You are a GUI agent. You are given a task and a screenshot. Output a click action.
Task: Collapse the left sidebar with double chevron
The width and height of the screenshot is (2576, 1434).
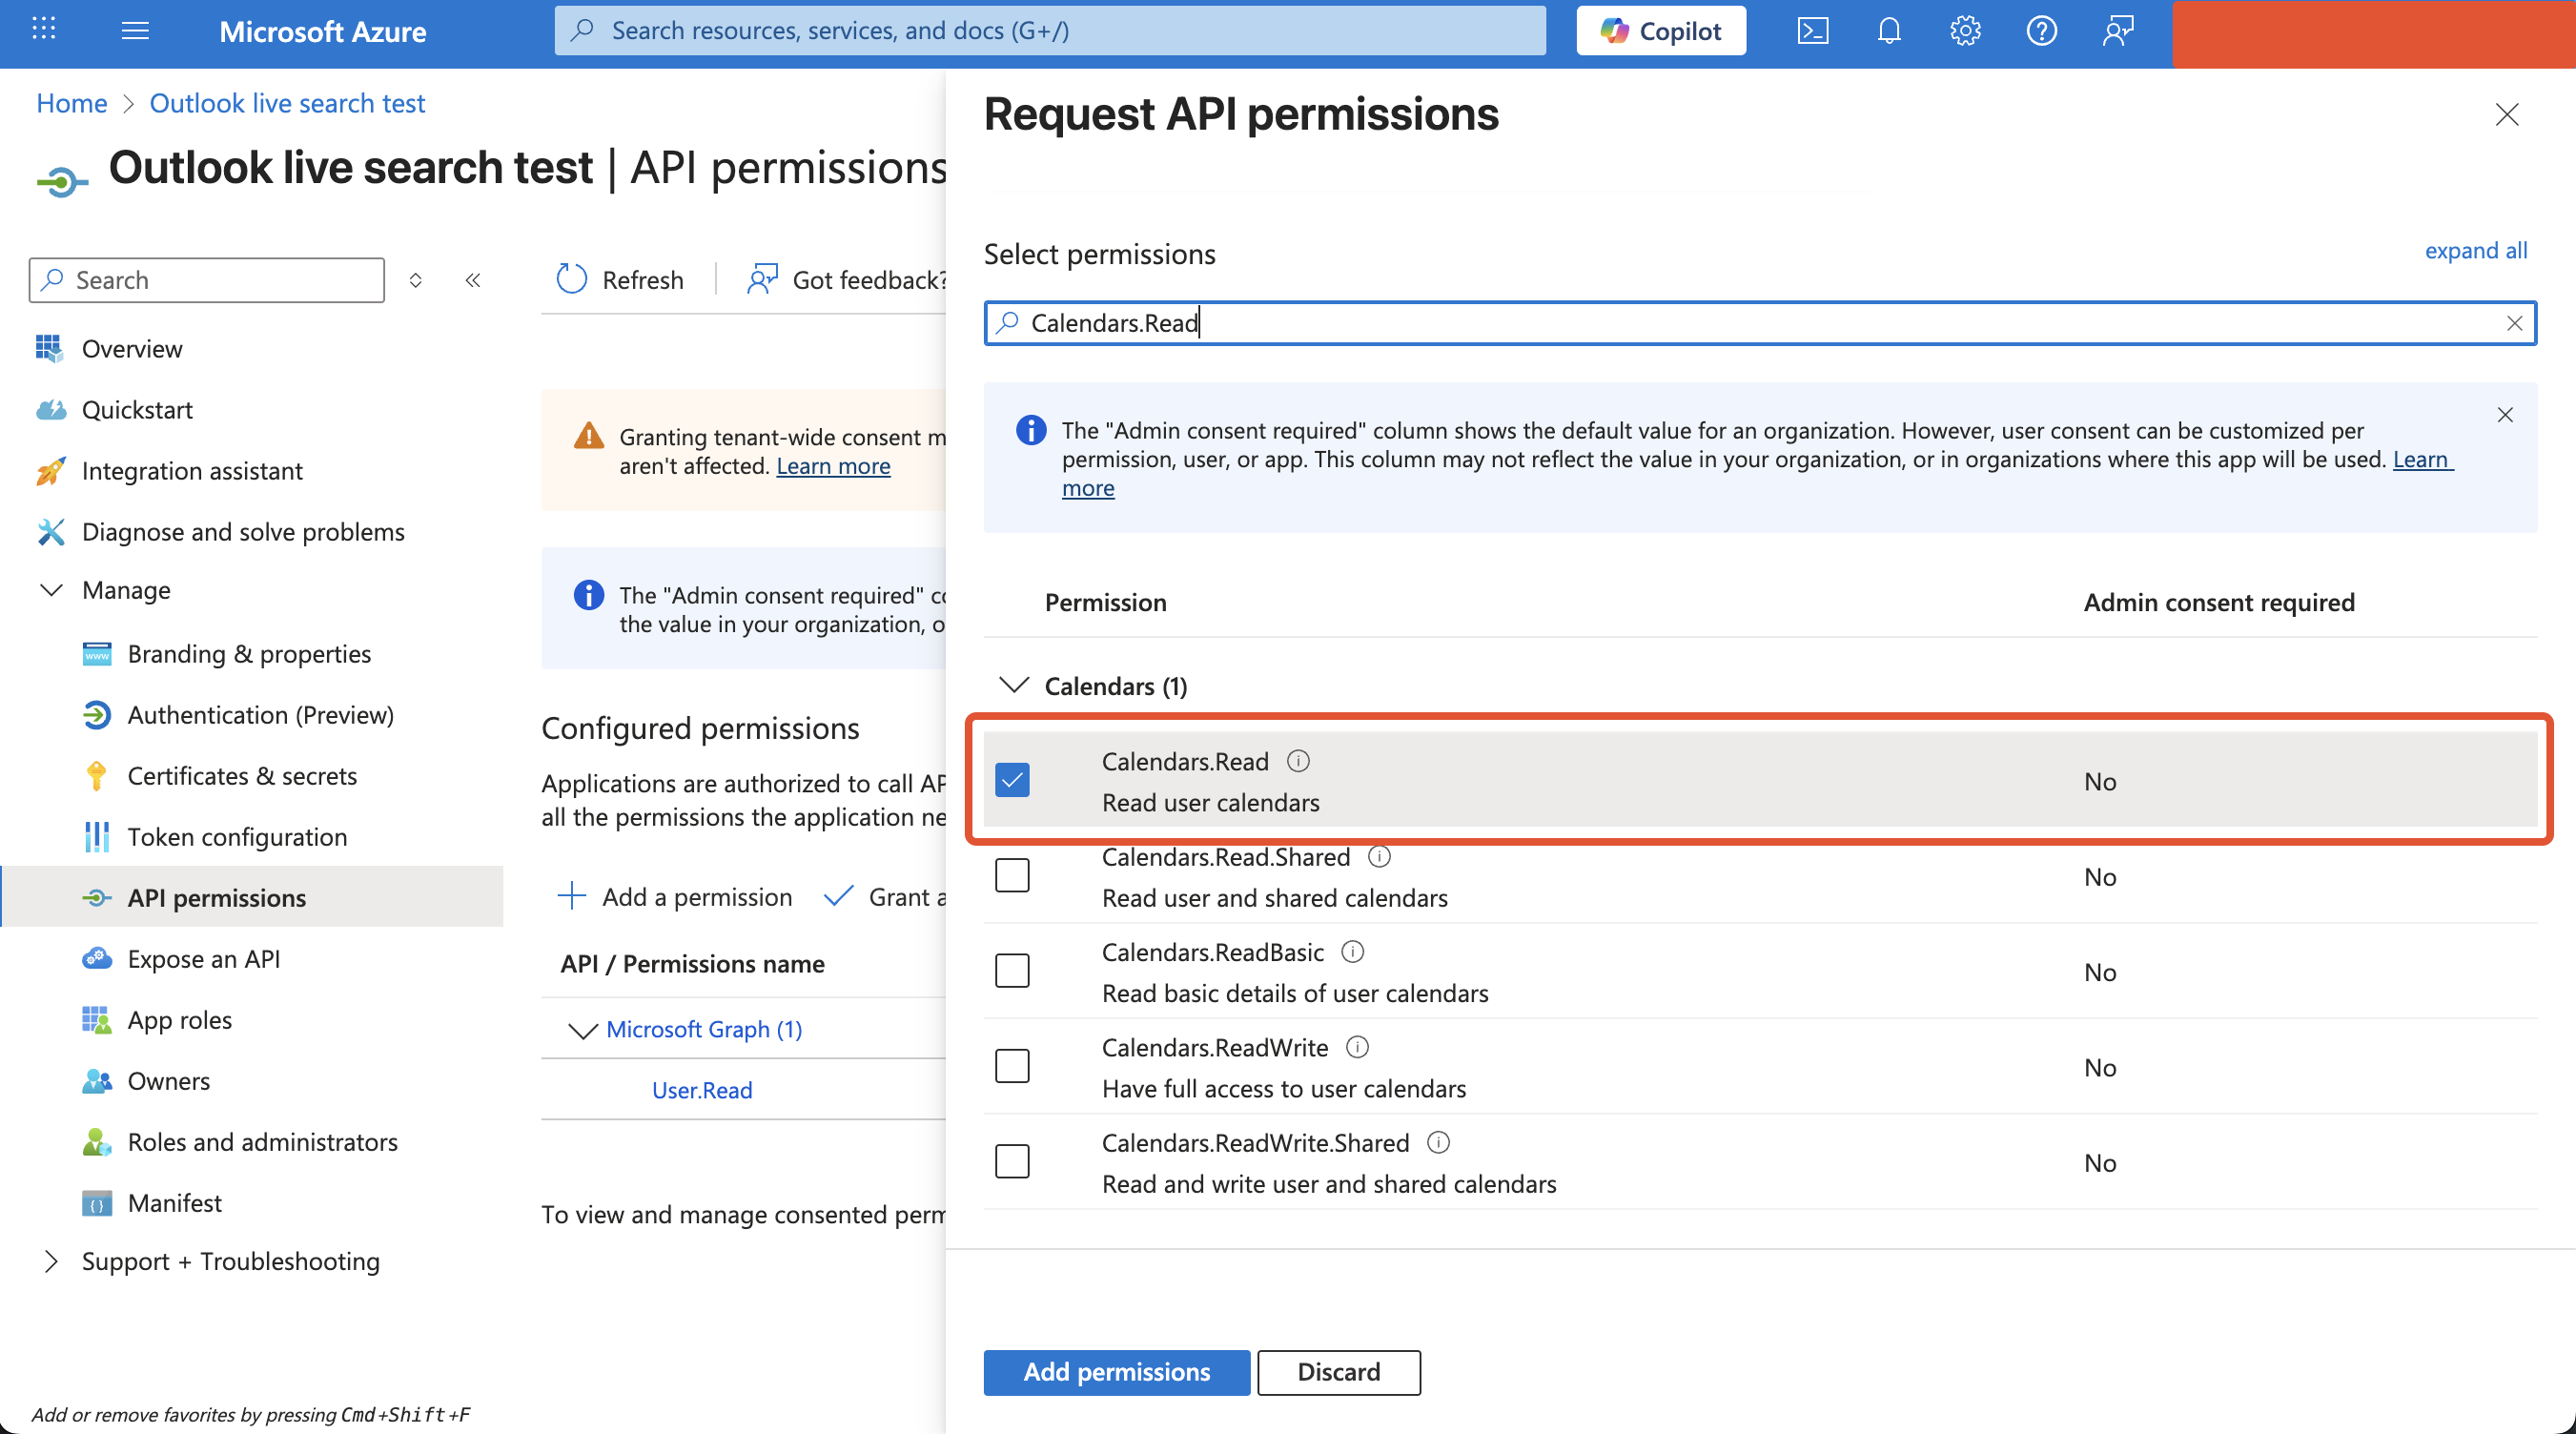click(x=473, y=280)
